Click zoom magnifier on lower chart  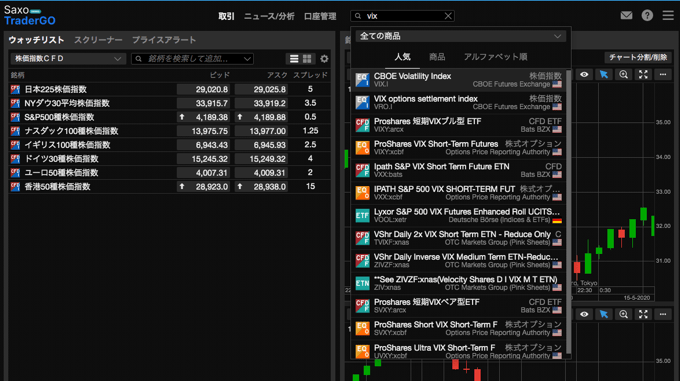(623, 314)
